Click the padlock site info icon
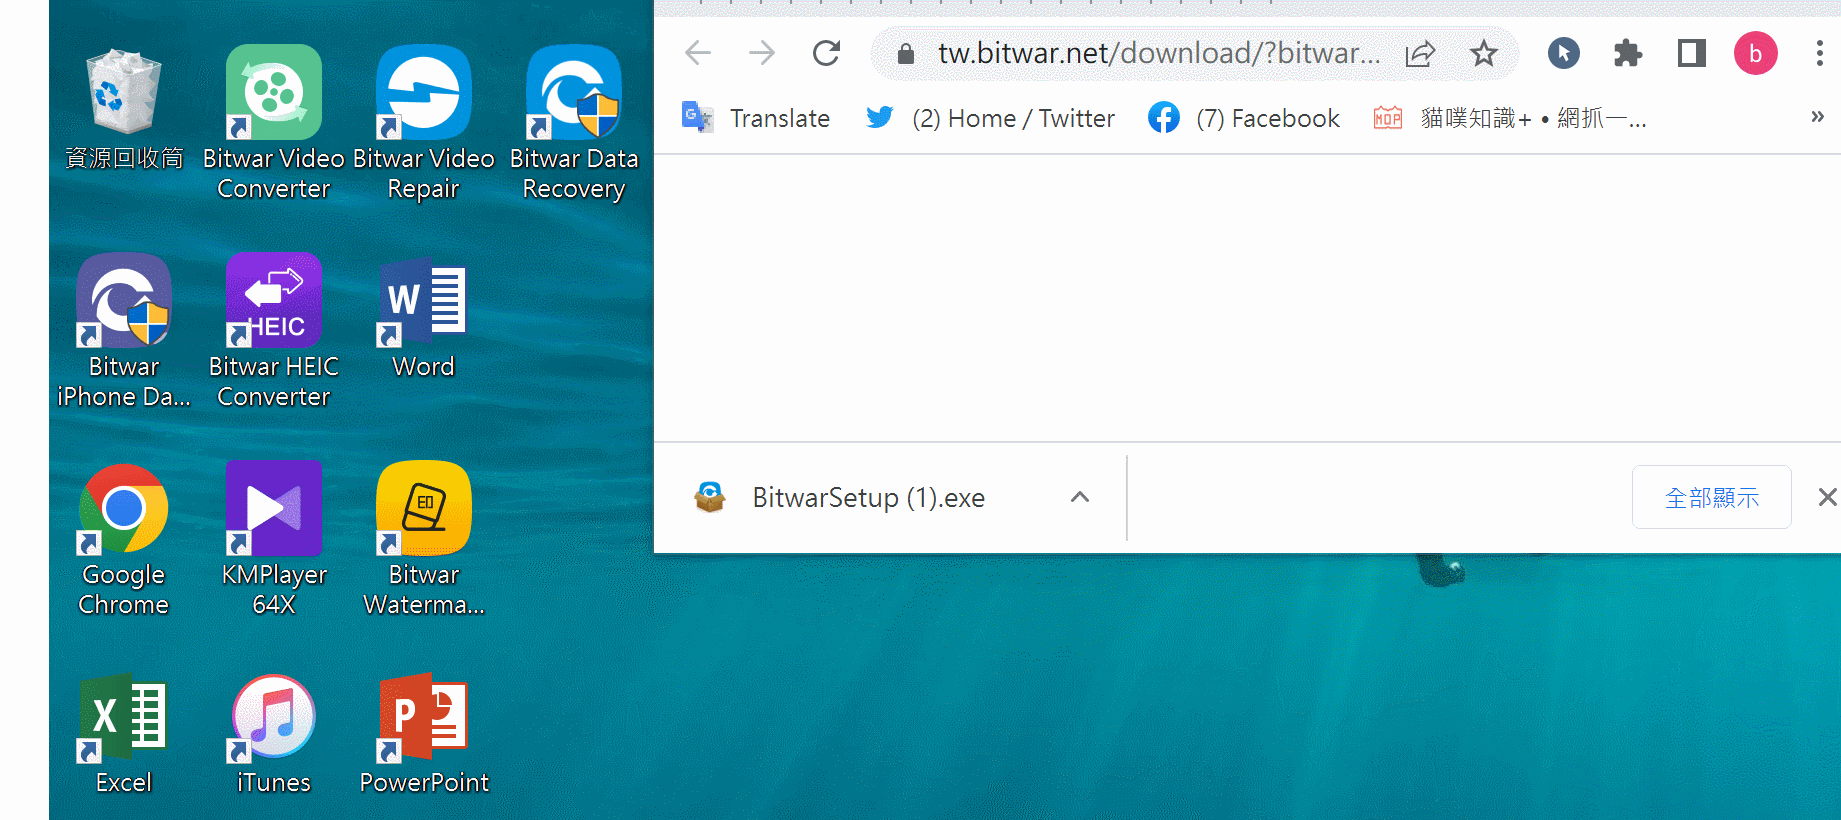The height and width of the screenshot is (820, 1841). (906, 54)
